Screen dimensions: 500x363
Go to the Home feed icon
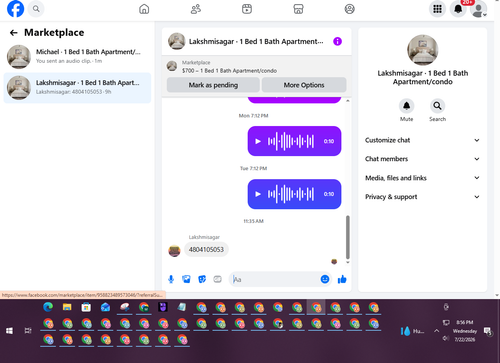click(x=144, y=9)
